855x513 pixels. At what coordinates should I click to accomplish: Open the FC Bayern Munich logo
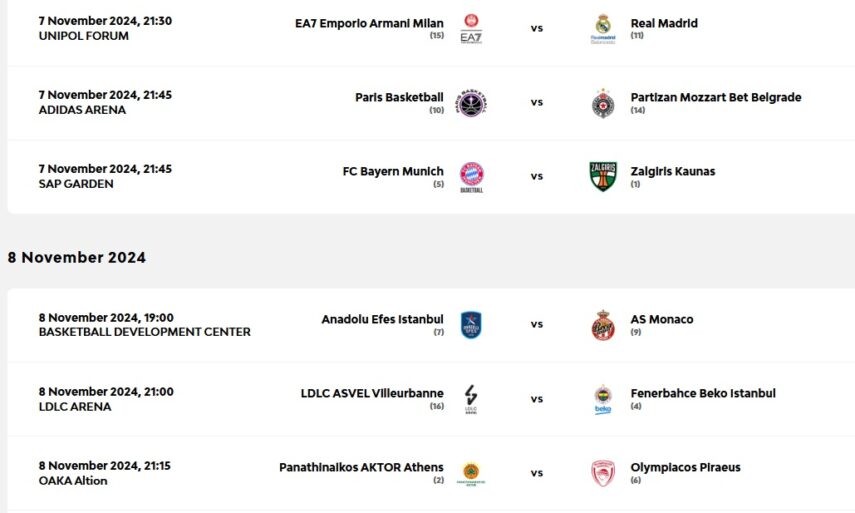[471, 177]
